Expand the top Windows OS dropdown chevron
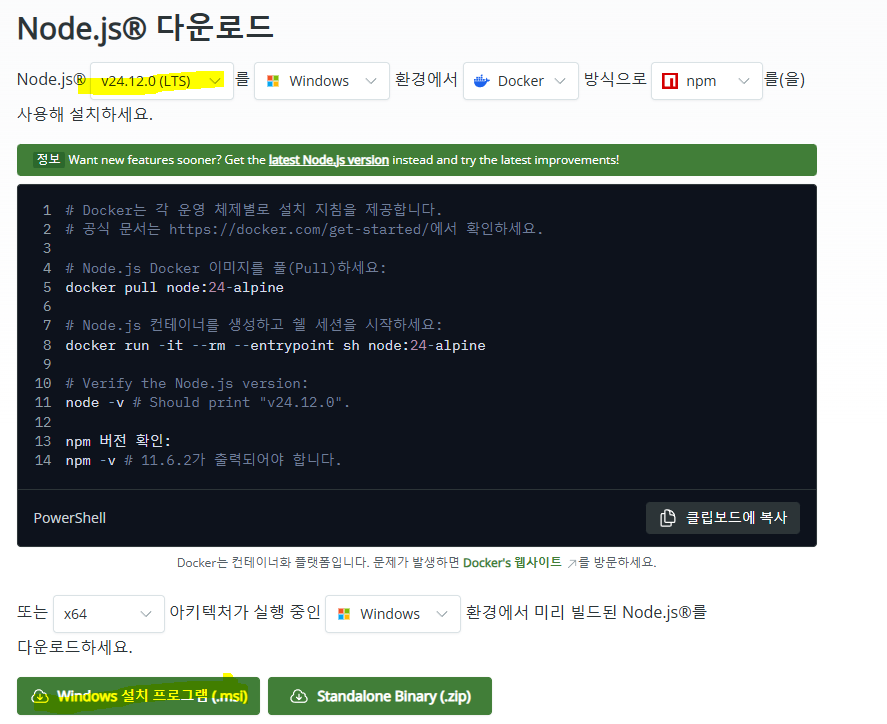This screenshot has height=724, width=887. [x=371, y=81]
